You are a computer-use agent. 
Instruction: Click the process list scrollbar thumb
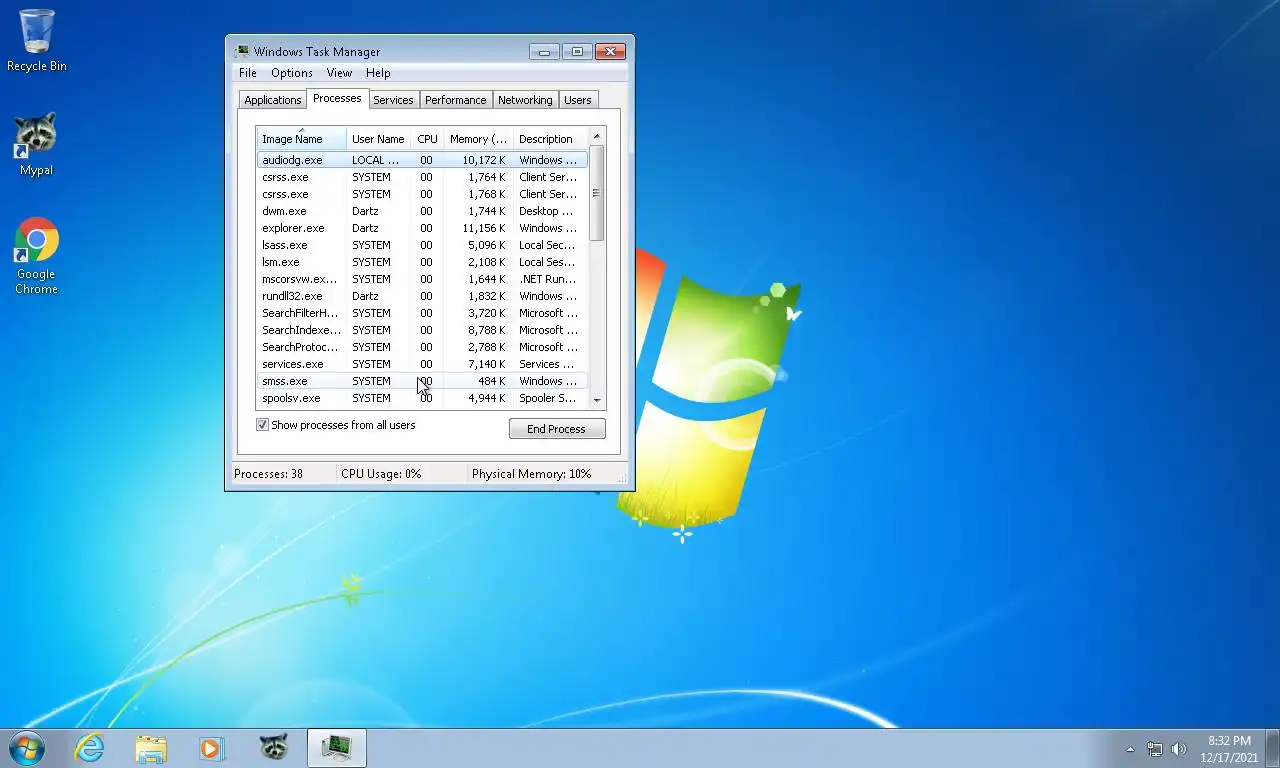point(597,193)
